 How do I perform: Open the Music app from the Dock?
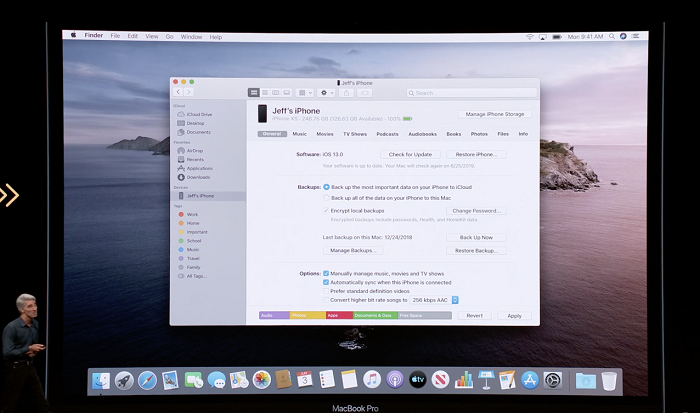372,380
